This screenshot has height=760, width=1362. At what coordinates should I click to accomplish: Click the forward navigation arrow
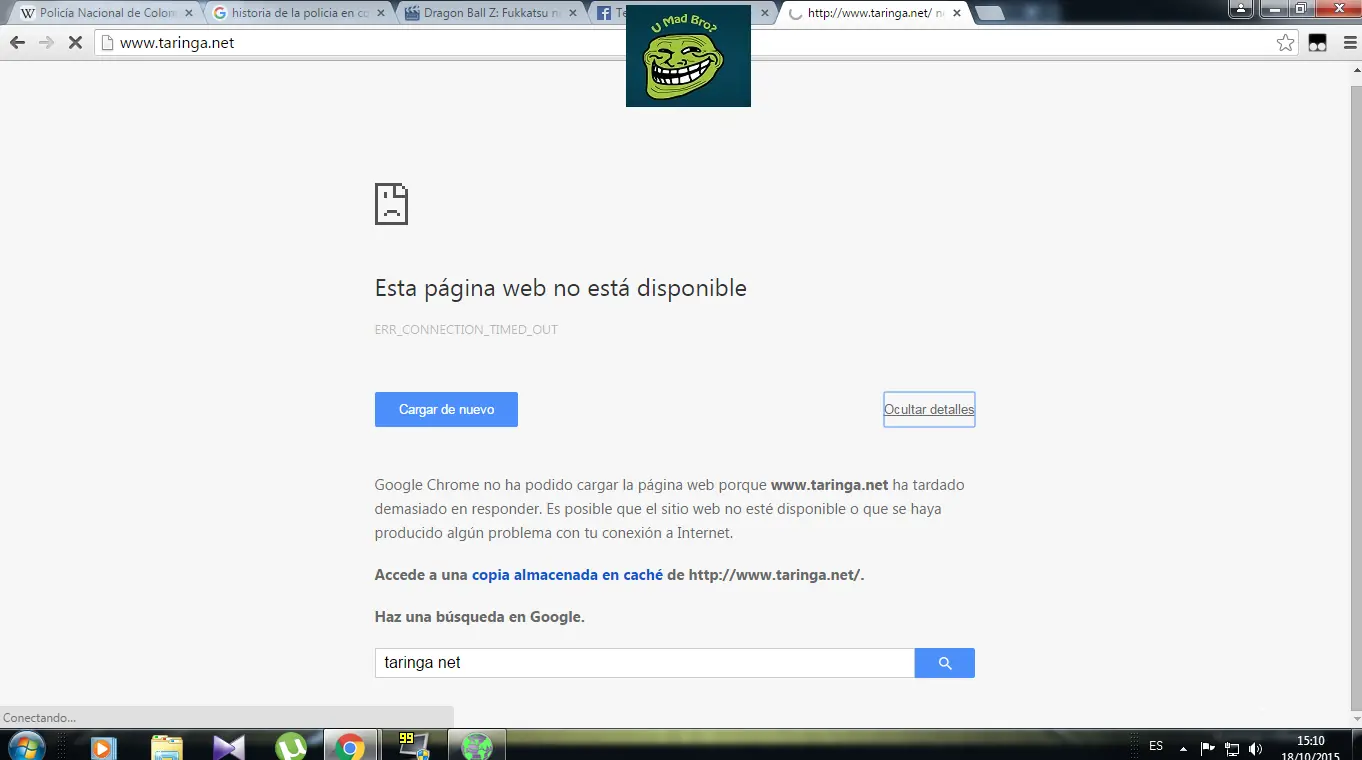click(x=47, y=42)
